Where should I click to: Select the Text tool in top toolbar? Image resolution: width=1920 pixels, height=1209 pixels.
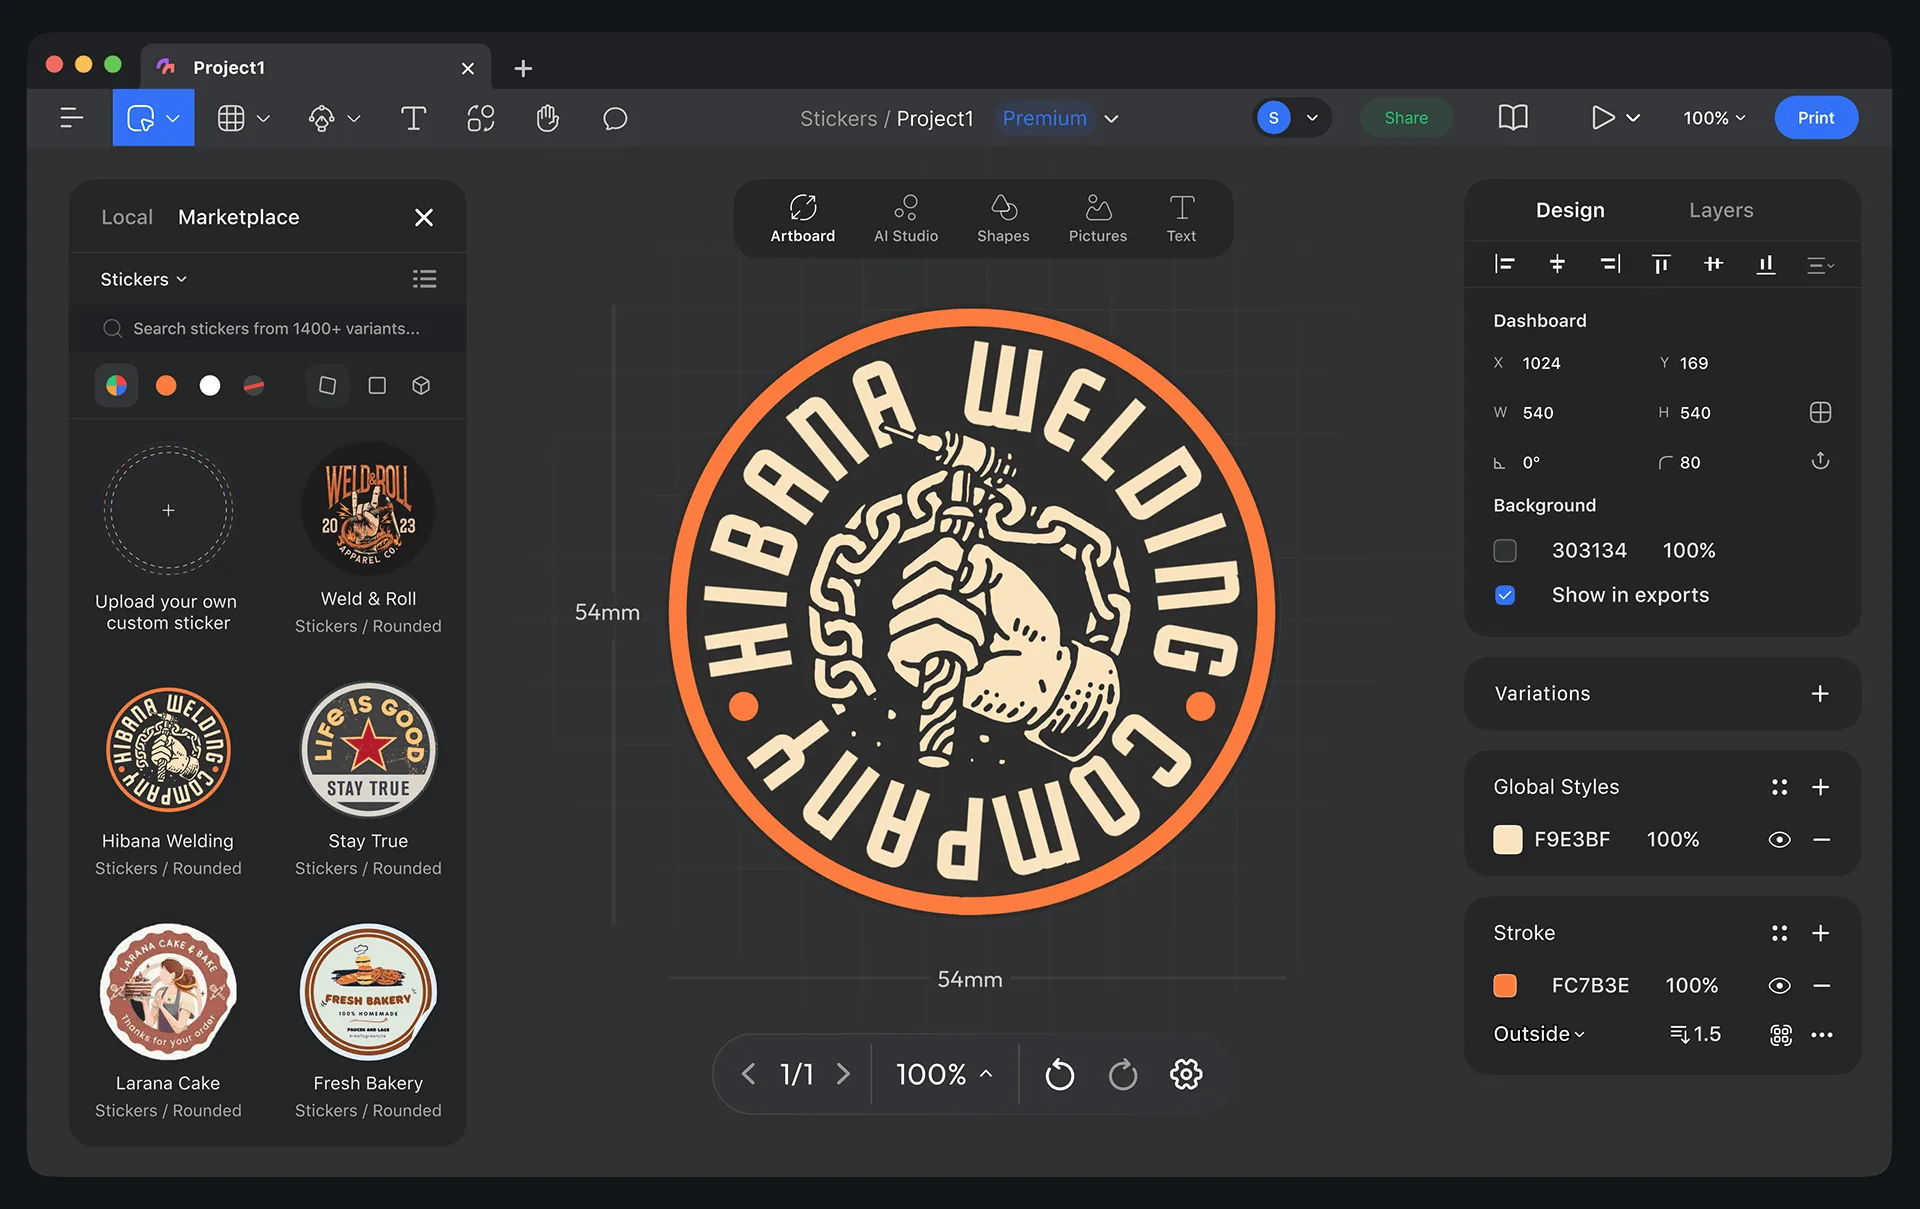(413, 118)
